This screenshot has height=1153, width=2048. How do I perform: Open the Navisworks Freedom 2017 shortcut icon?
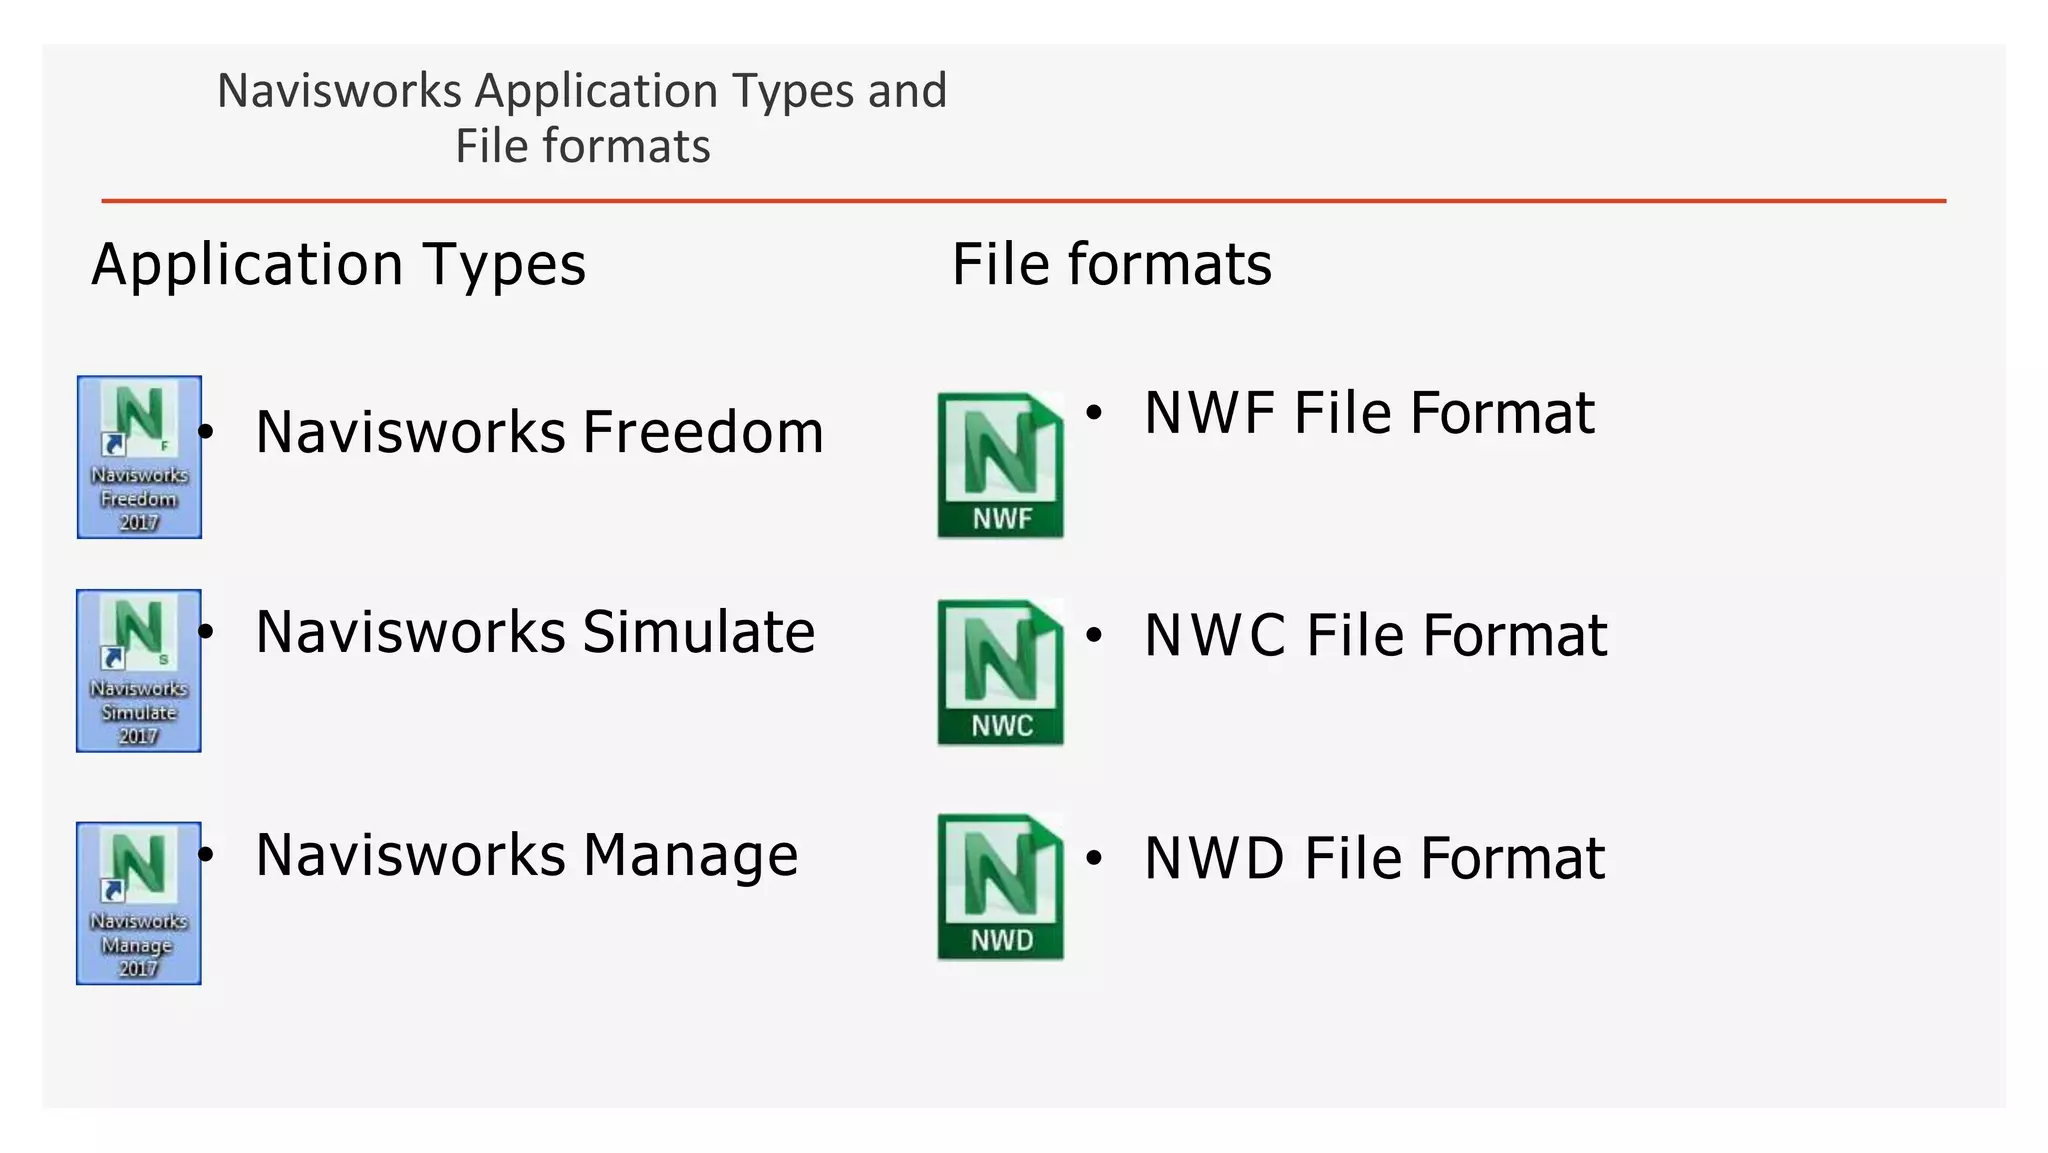pyautogui.click(x=139, y=457)
